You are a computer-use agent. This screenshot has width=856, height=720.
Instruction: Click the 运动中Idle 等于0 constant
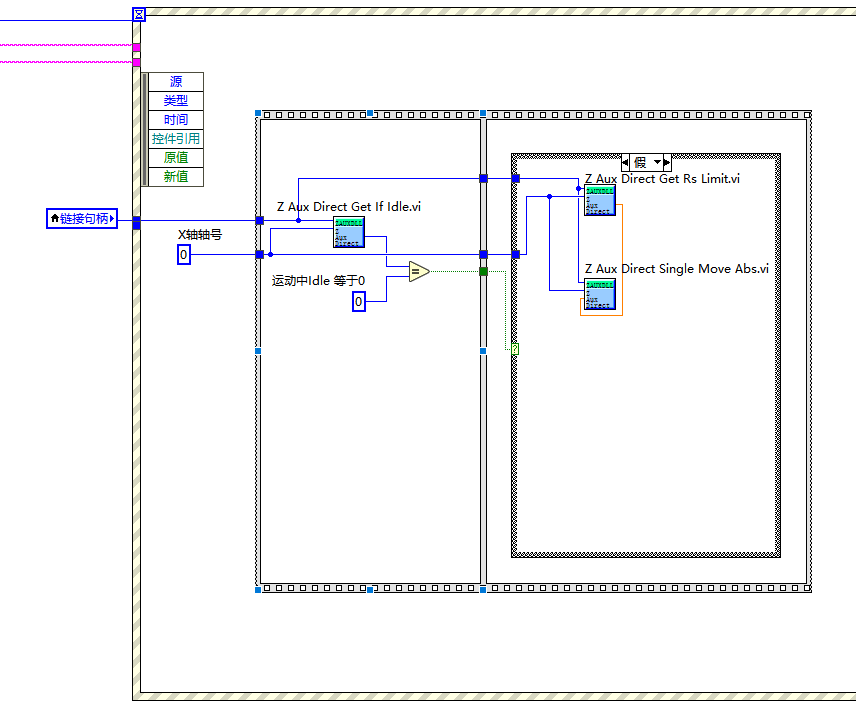tap(358, 301)
